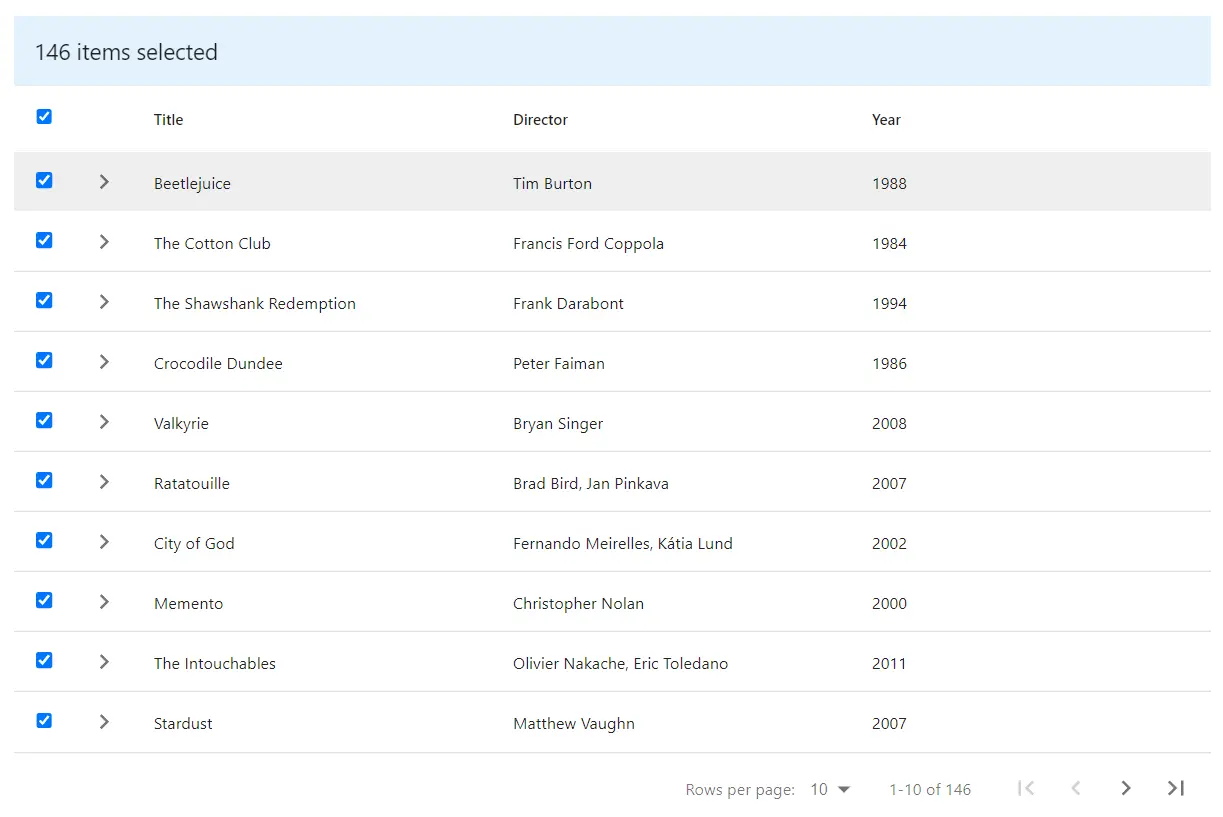The width and height of the screenshot is (1223, 817).
Task: Go to the first page of results
Action: click(1025, 788)
